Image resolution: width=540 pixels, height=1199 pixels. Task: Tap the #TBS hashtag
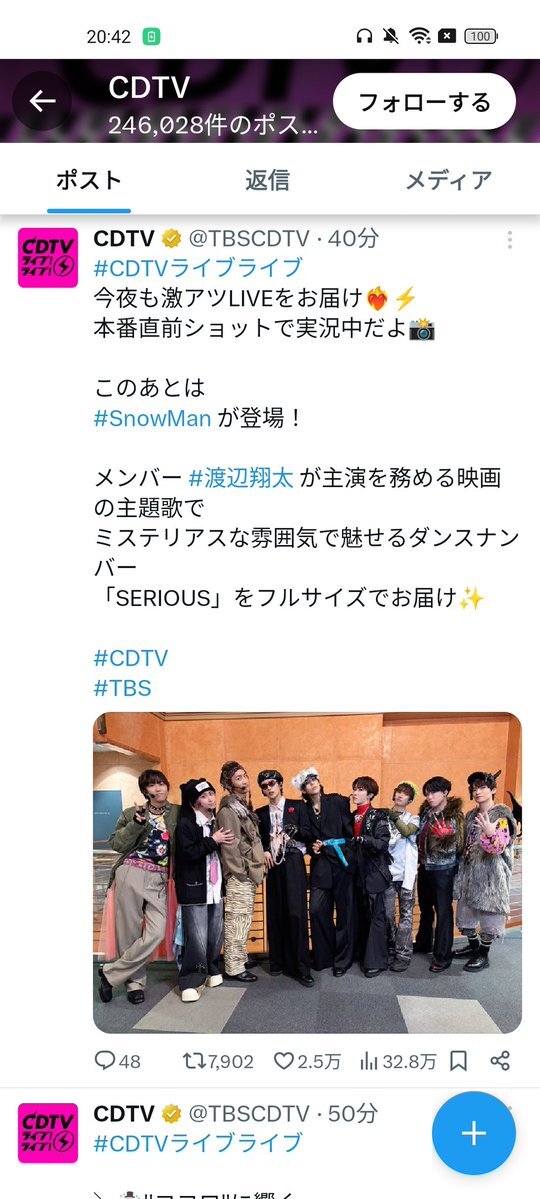(122, 688)
